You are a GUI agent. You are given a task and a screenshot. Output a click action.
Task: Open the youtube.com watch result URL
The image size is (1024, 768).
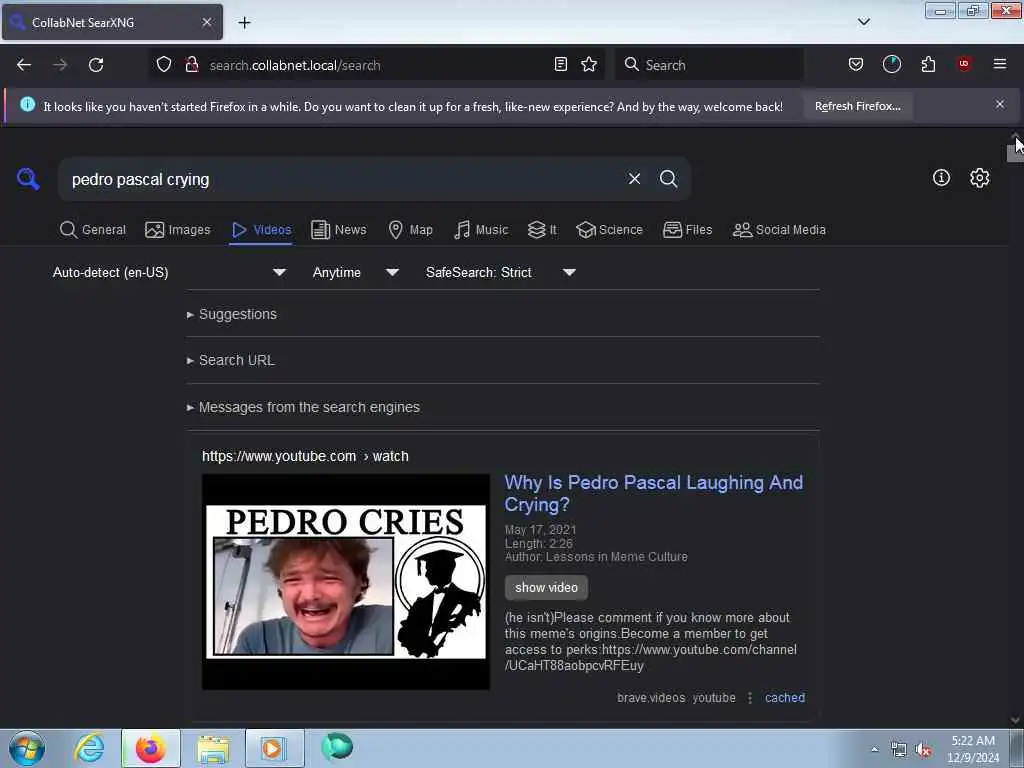[305, 456]
